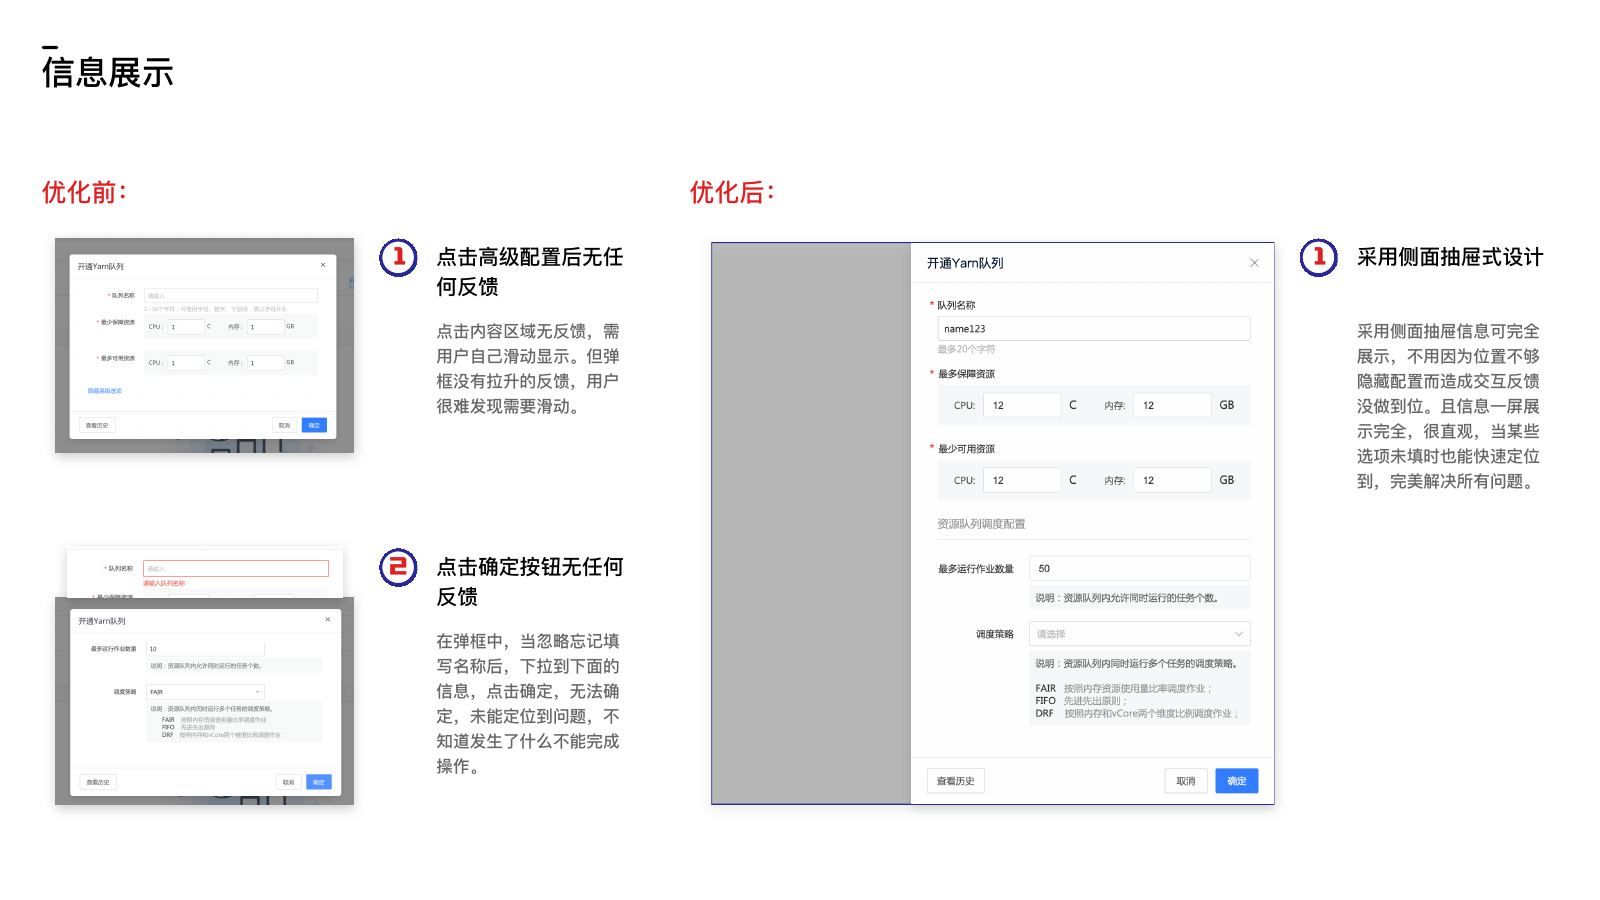Click 内存 field under 最多保障资源 in drawer

pos(1172,405)
